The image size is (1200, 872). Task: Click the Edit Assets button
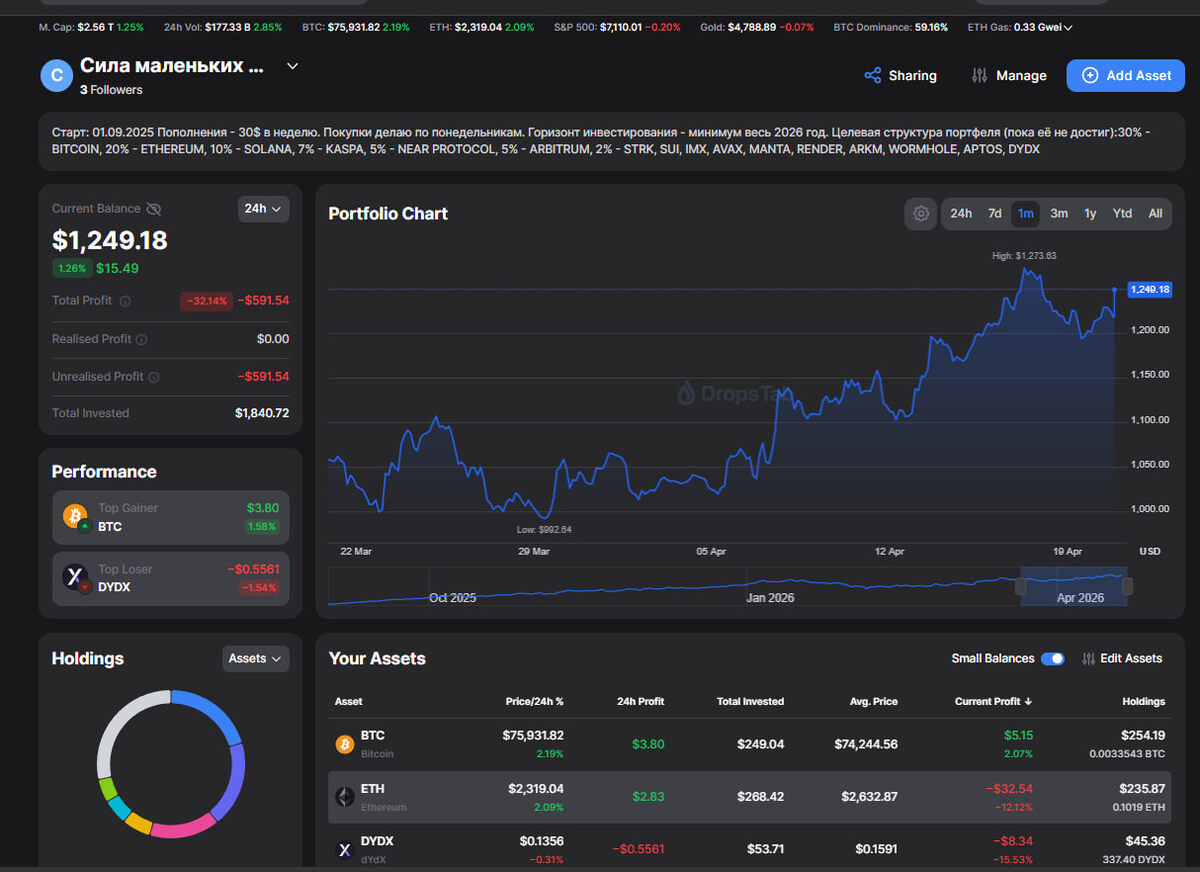(1122, 659)
